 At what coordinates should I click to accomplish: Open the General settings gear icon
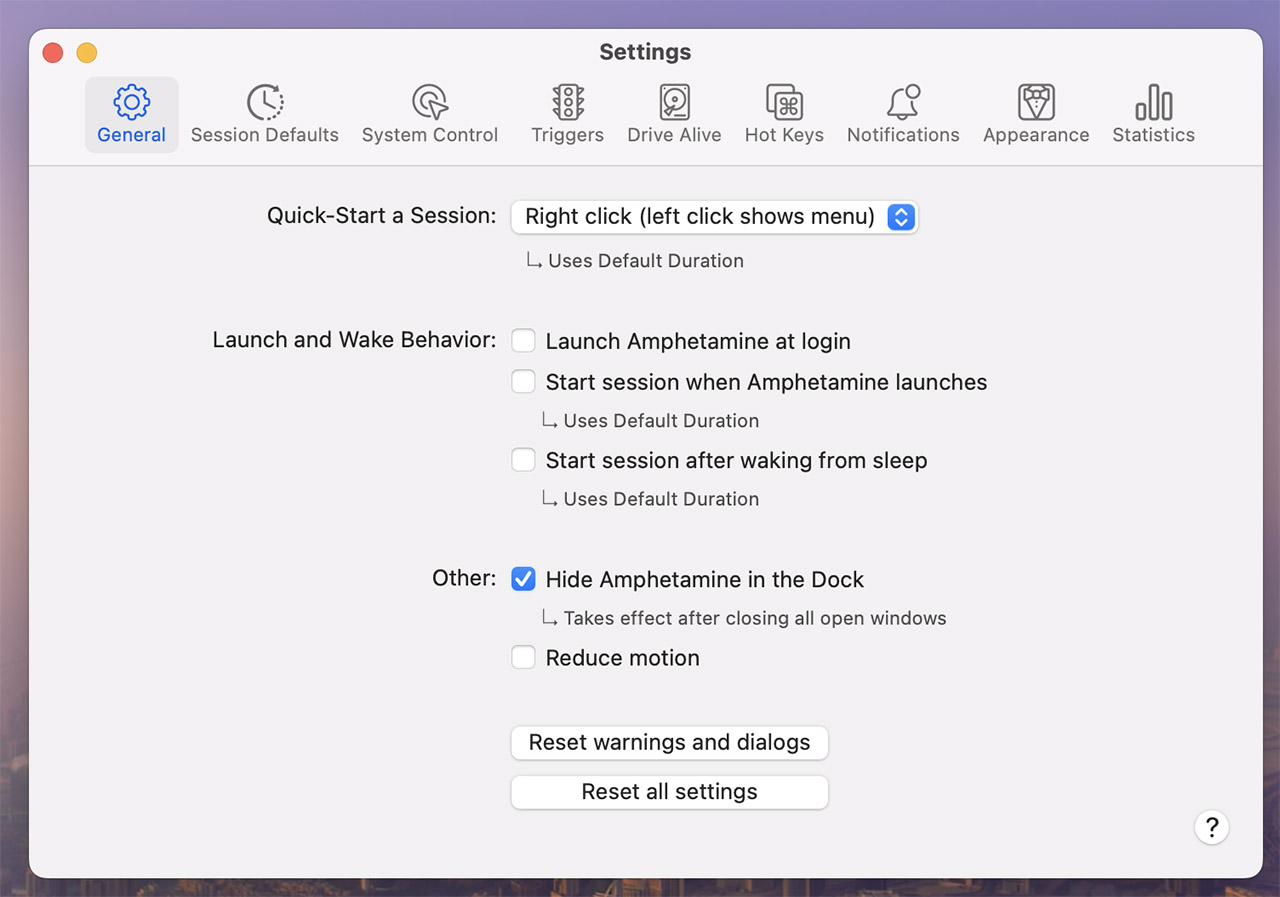pos(131,102)
